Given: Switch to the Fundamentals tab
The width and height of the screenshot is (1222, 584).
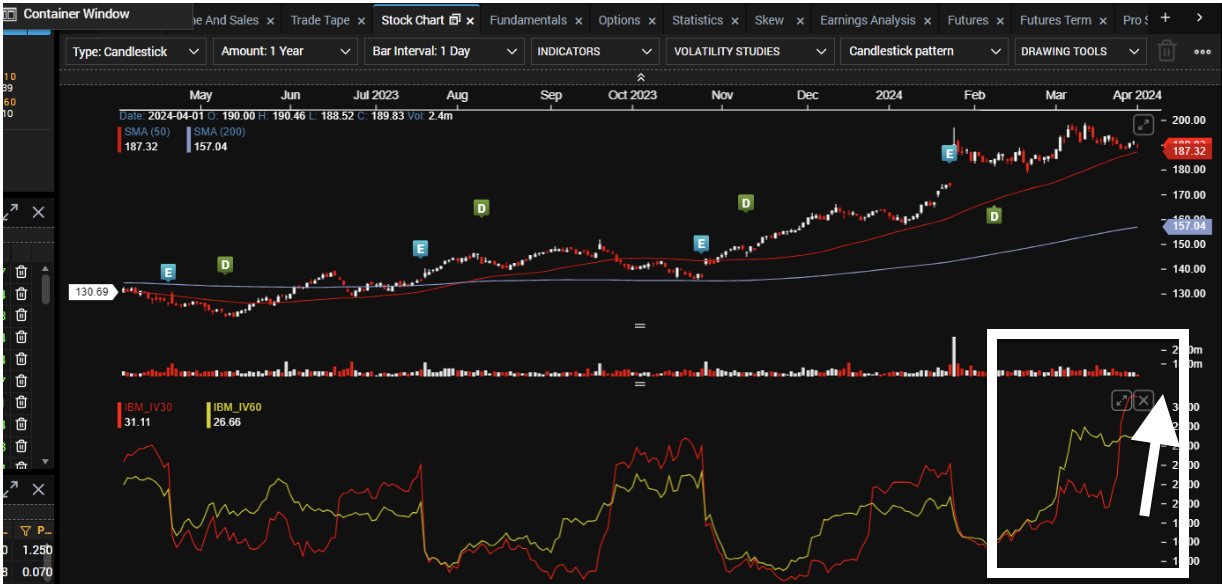Looking at the screenshot, I should (528, 20).
